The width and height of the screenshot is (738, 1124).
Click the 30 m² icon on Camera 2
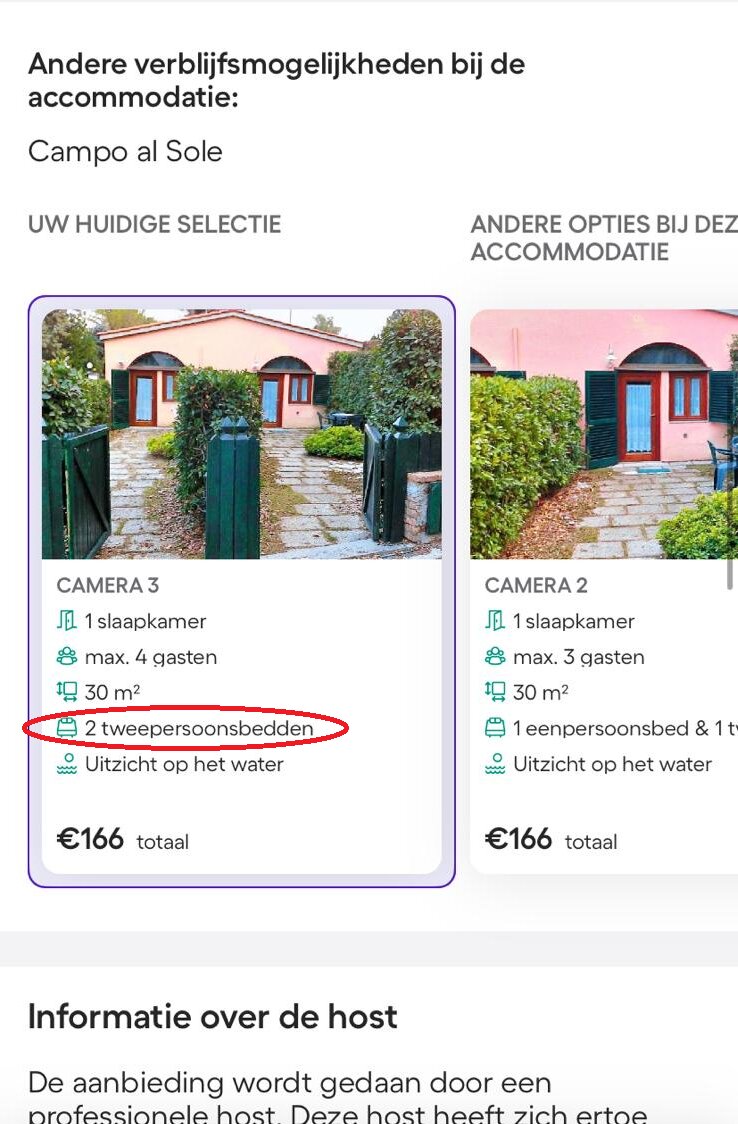tap(495, 692)
